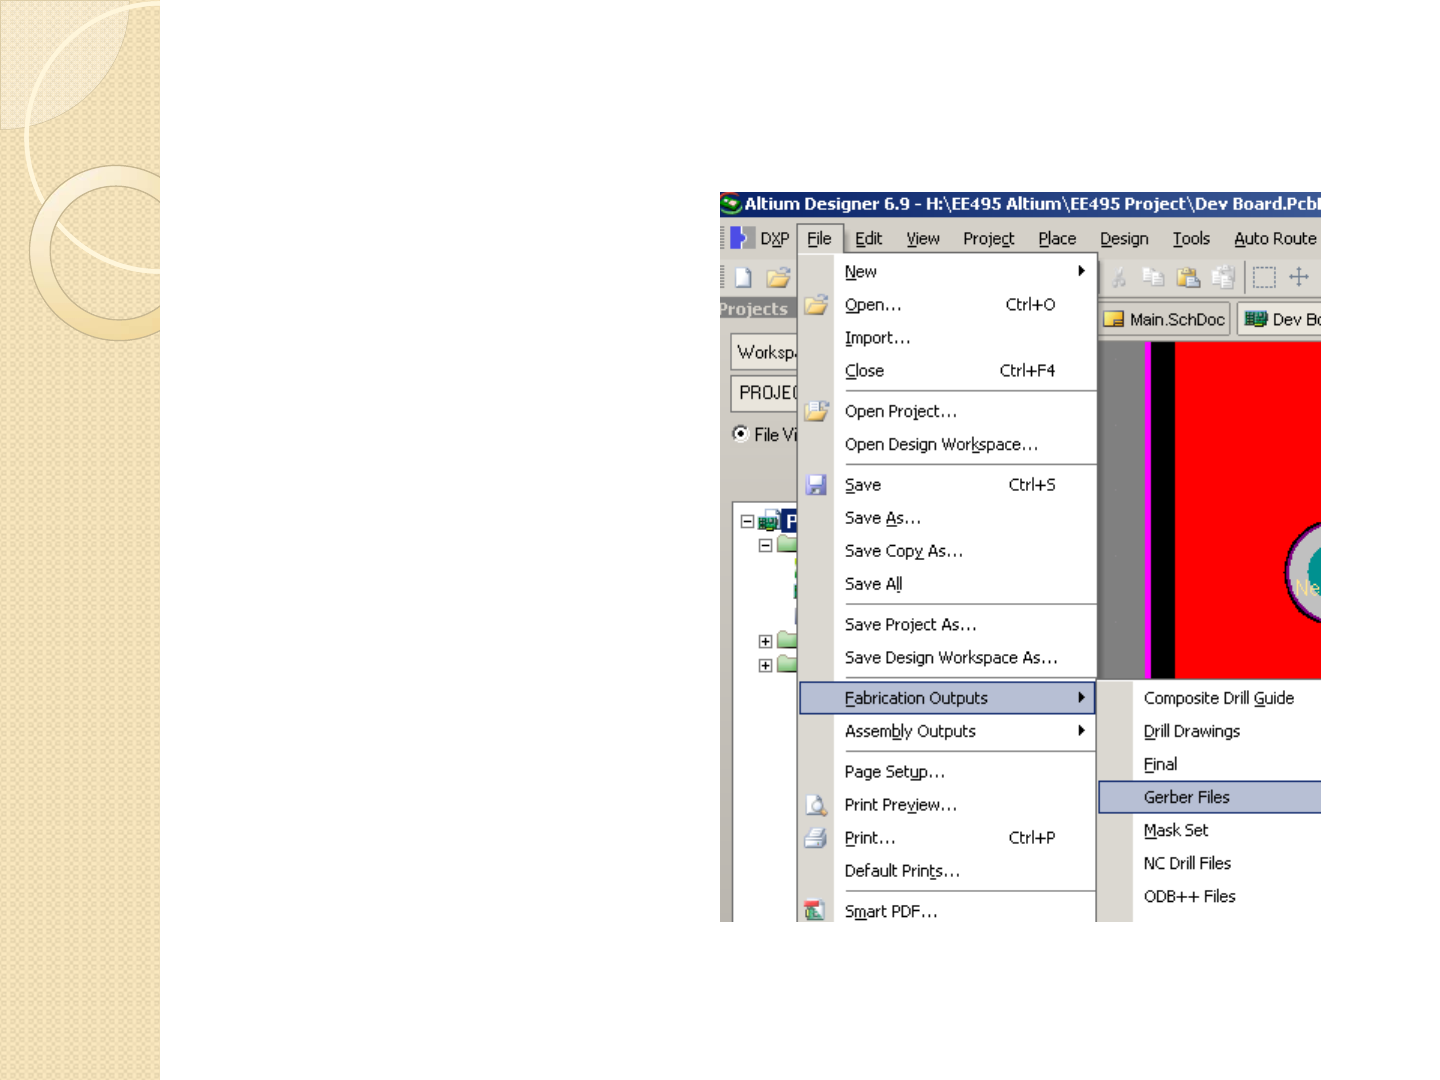Expand the Assembly Outputs submenu arrow

point(1081,731)
